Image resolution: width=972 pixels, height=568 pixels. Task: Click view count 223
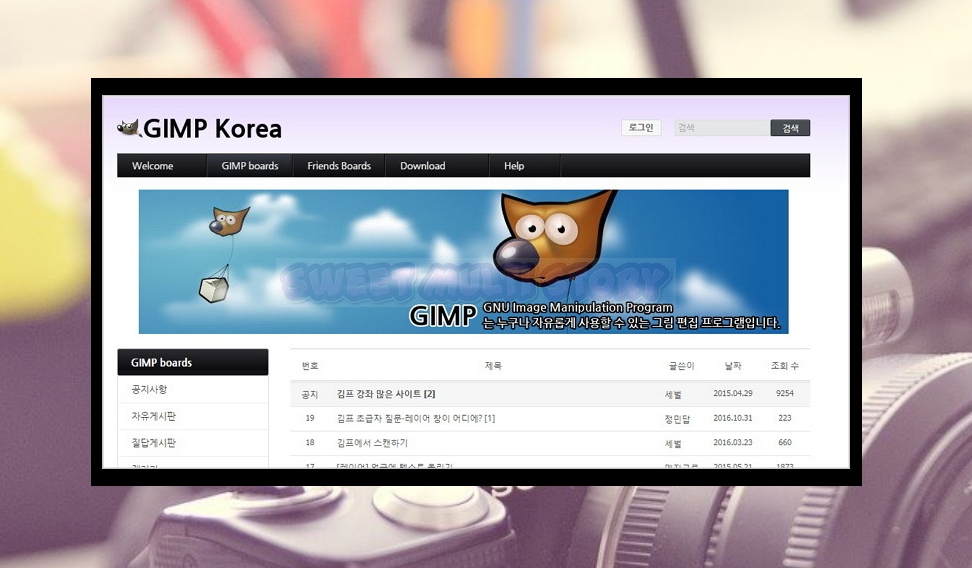coord(785,418)
